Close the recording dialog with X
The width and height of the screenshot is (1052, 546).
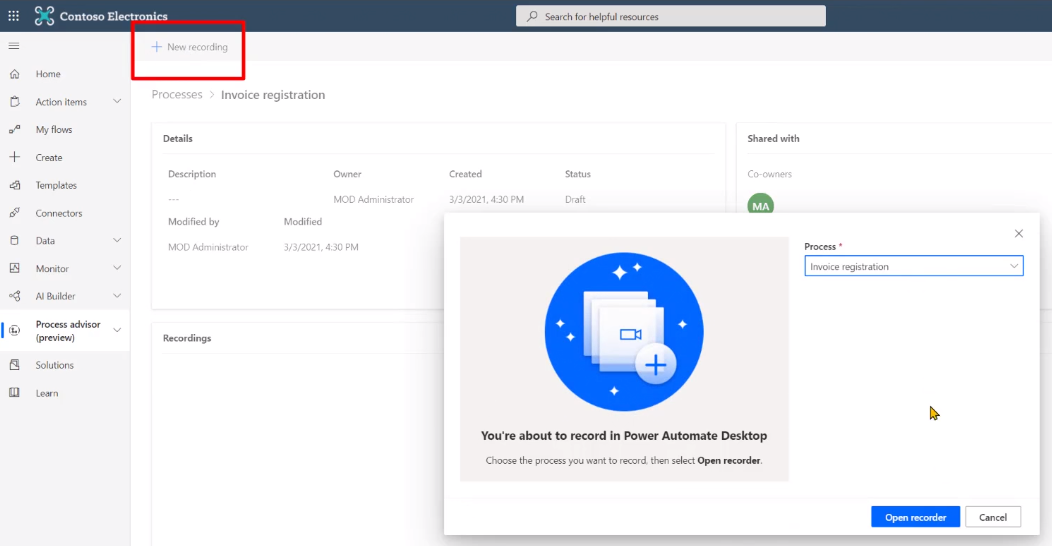coord(1018,233)
